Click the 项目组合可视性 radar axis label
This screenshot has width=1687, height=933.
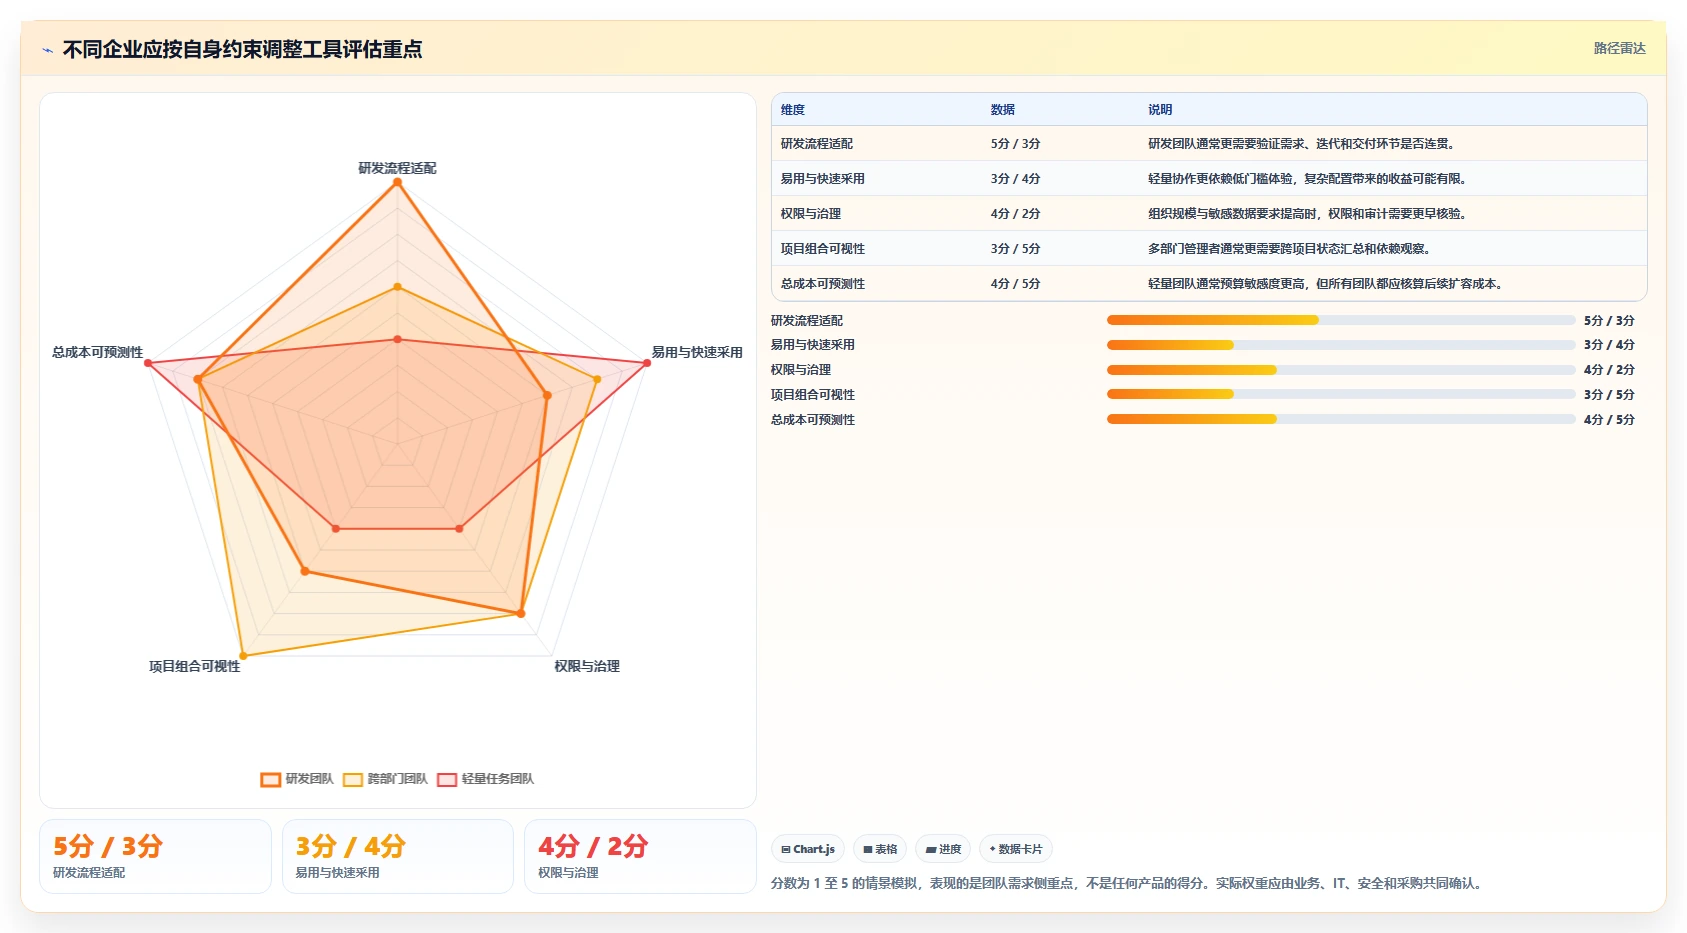click(x=195, y=666)
